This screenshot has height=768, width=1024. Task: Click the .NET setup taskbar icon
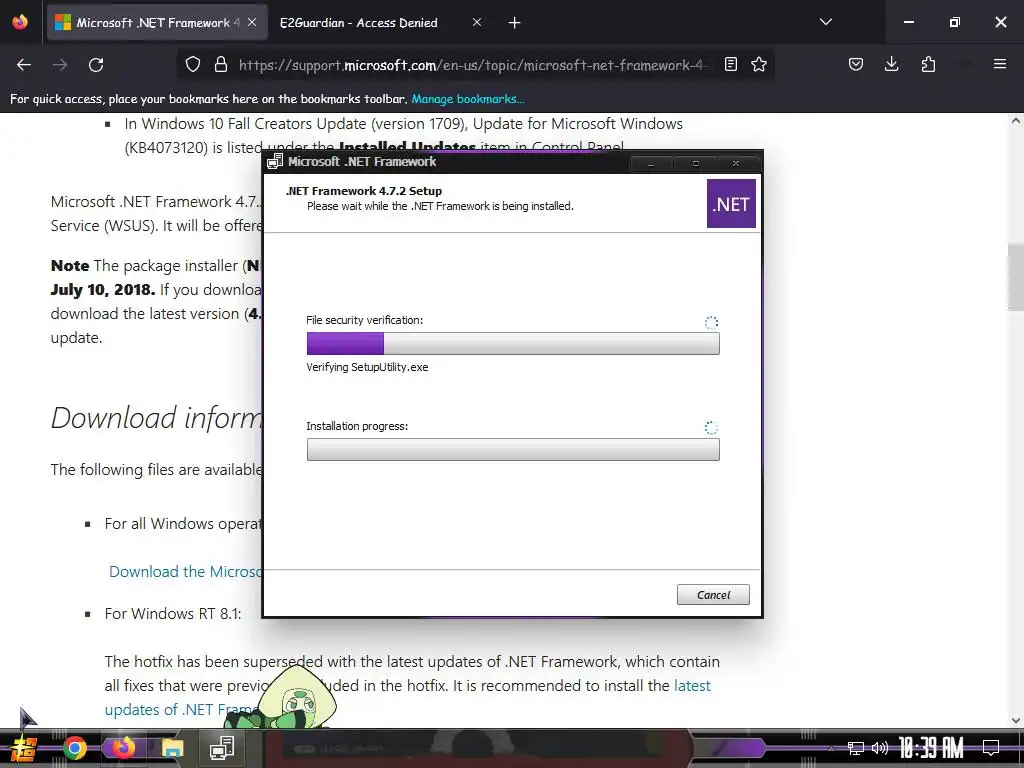click(x=222, y=748)
